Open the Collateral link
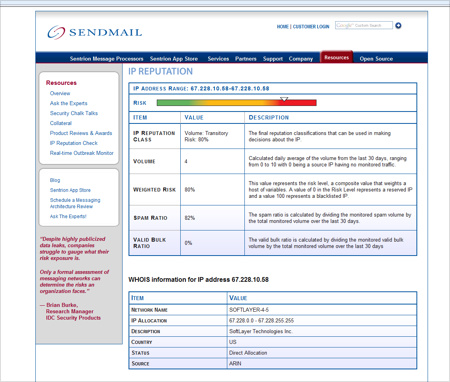 (x=61, y=123)
